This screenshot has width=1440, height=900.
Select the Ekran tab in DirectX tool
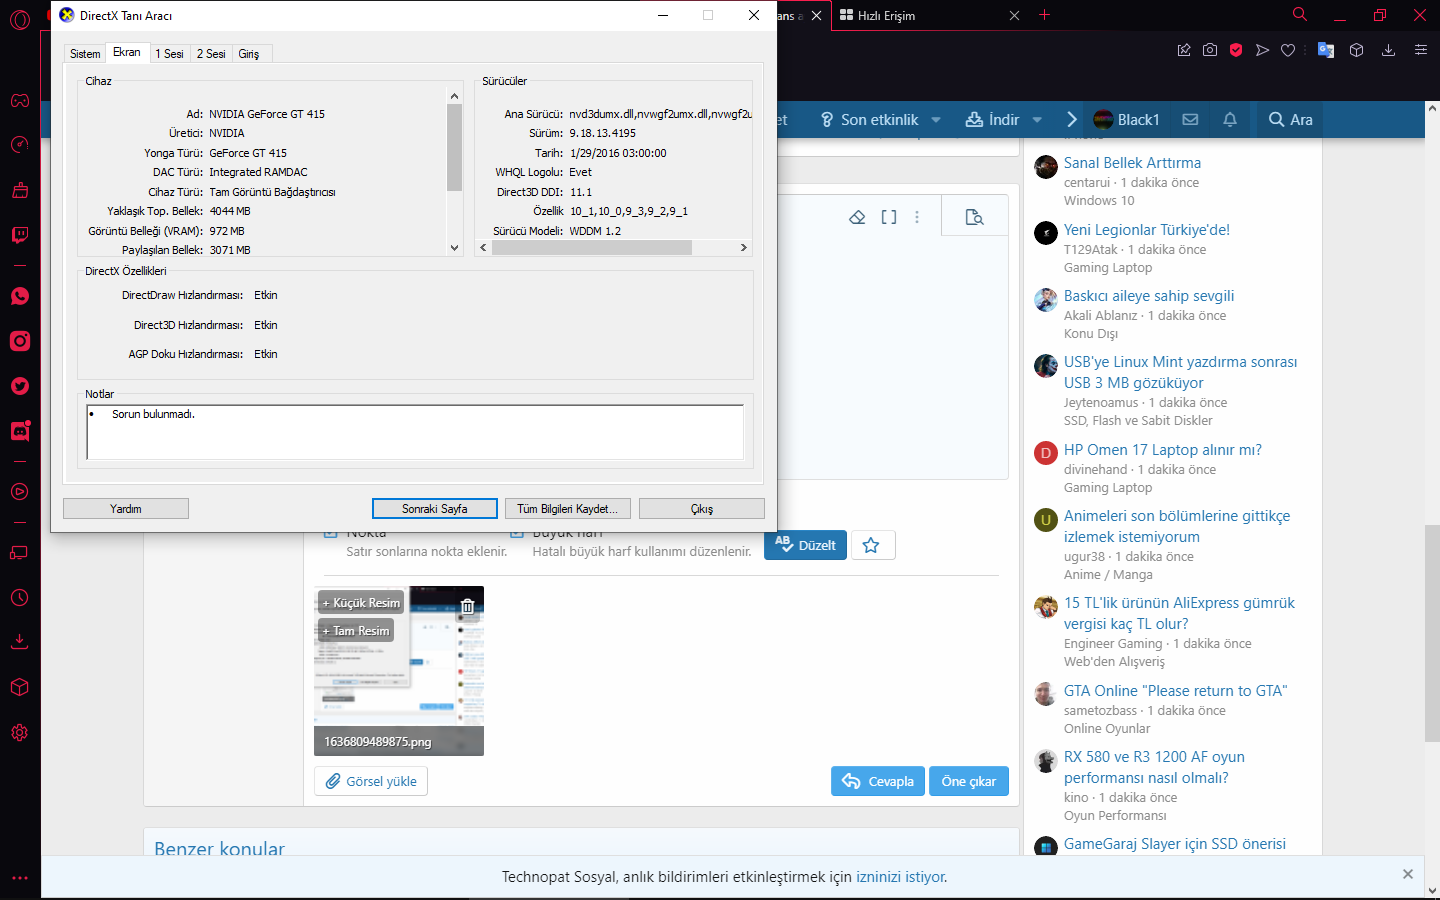[127, 52]
